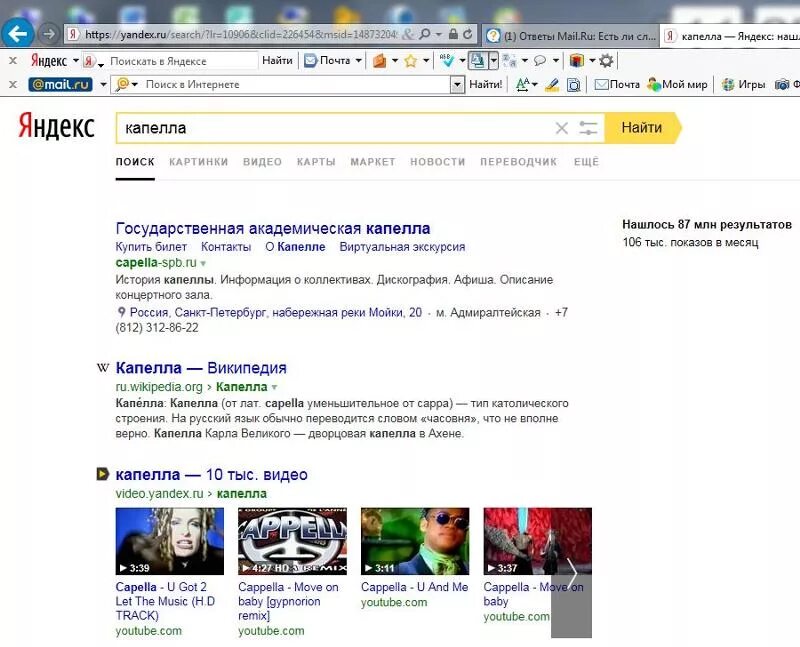This screenshot has width=800, height=647.
Task: Switch to the КАРТЫ tab
Action: click(x=316, y=162)
